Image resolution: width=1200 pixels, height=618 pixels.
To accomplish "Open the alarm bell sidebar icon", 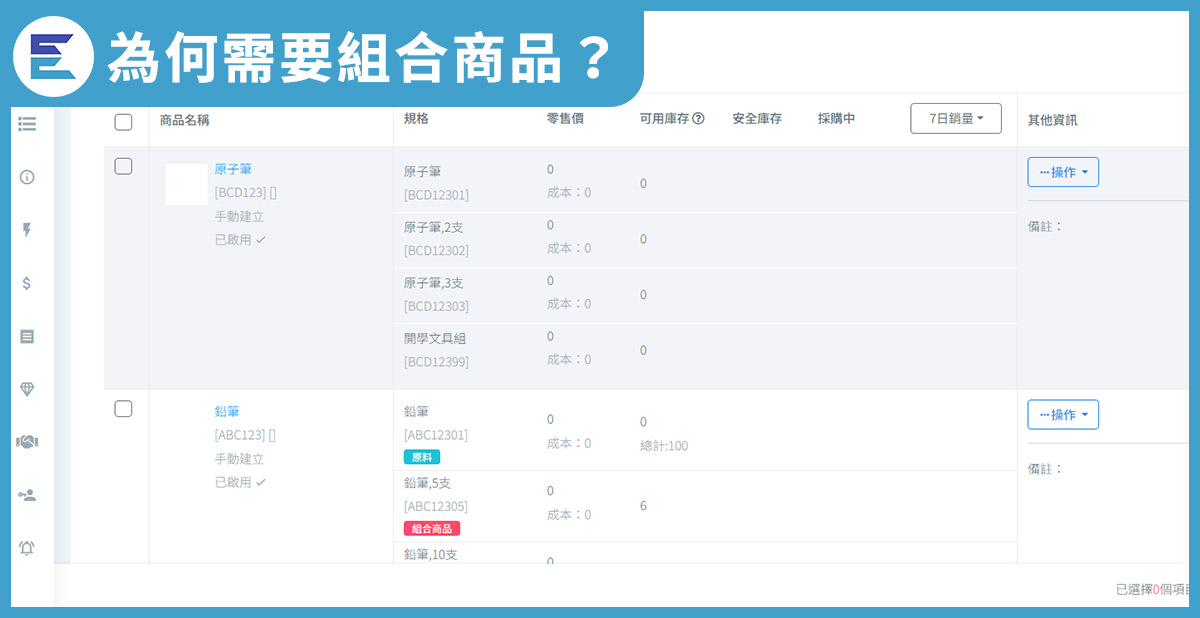I will tap(27, 548).
